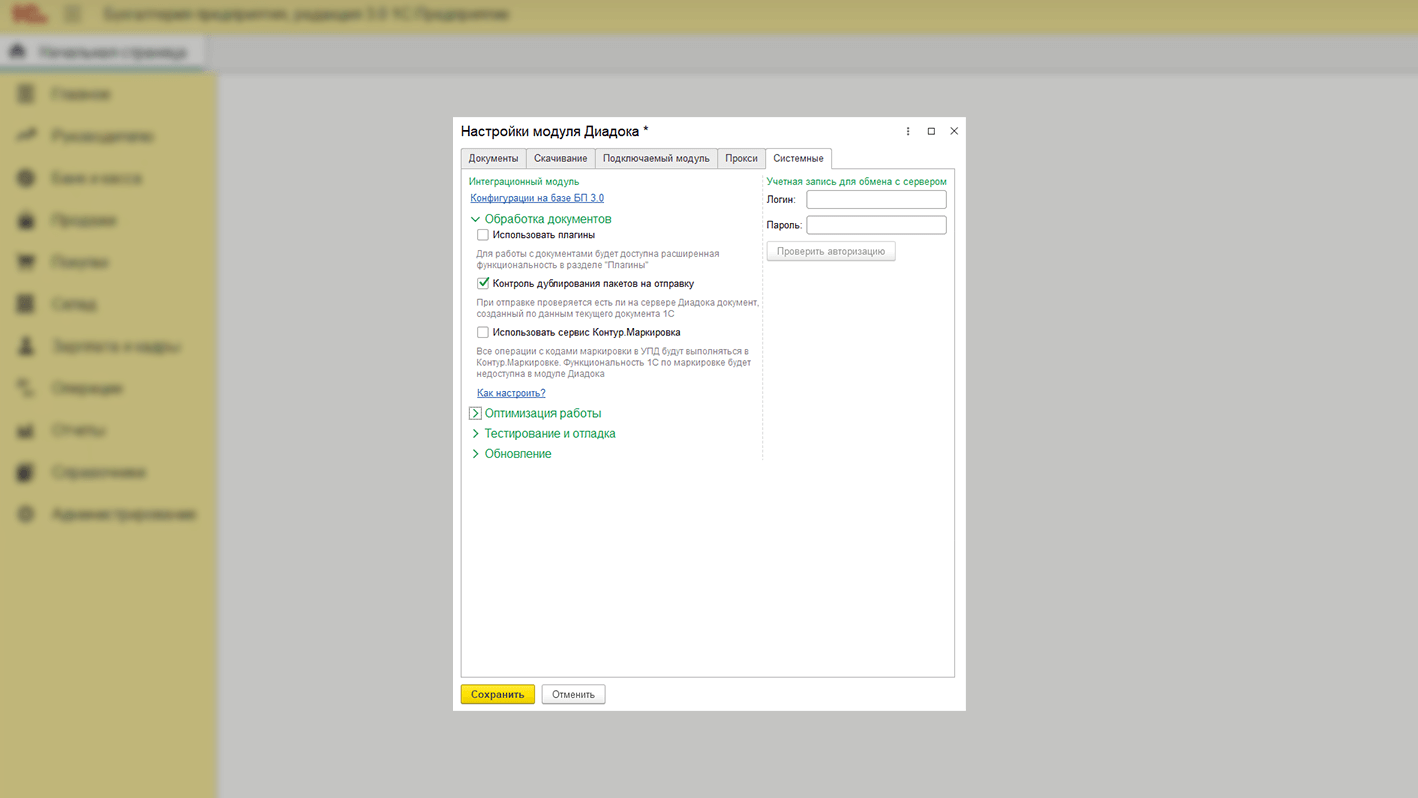Screen dimensions: 1418x798
Task: Select the Прокси tab
Action: (741, 158)
